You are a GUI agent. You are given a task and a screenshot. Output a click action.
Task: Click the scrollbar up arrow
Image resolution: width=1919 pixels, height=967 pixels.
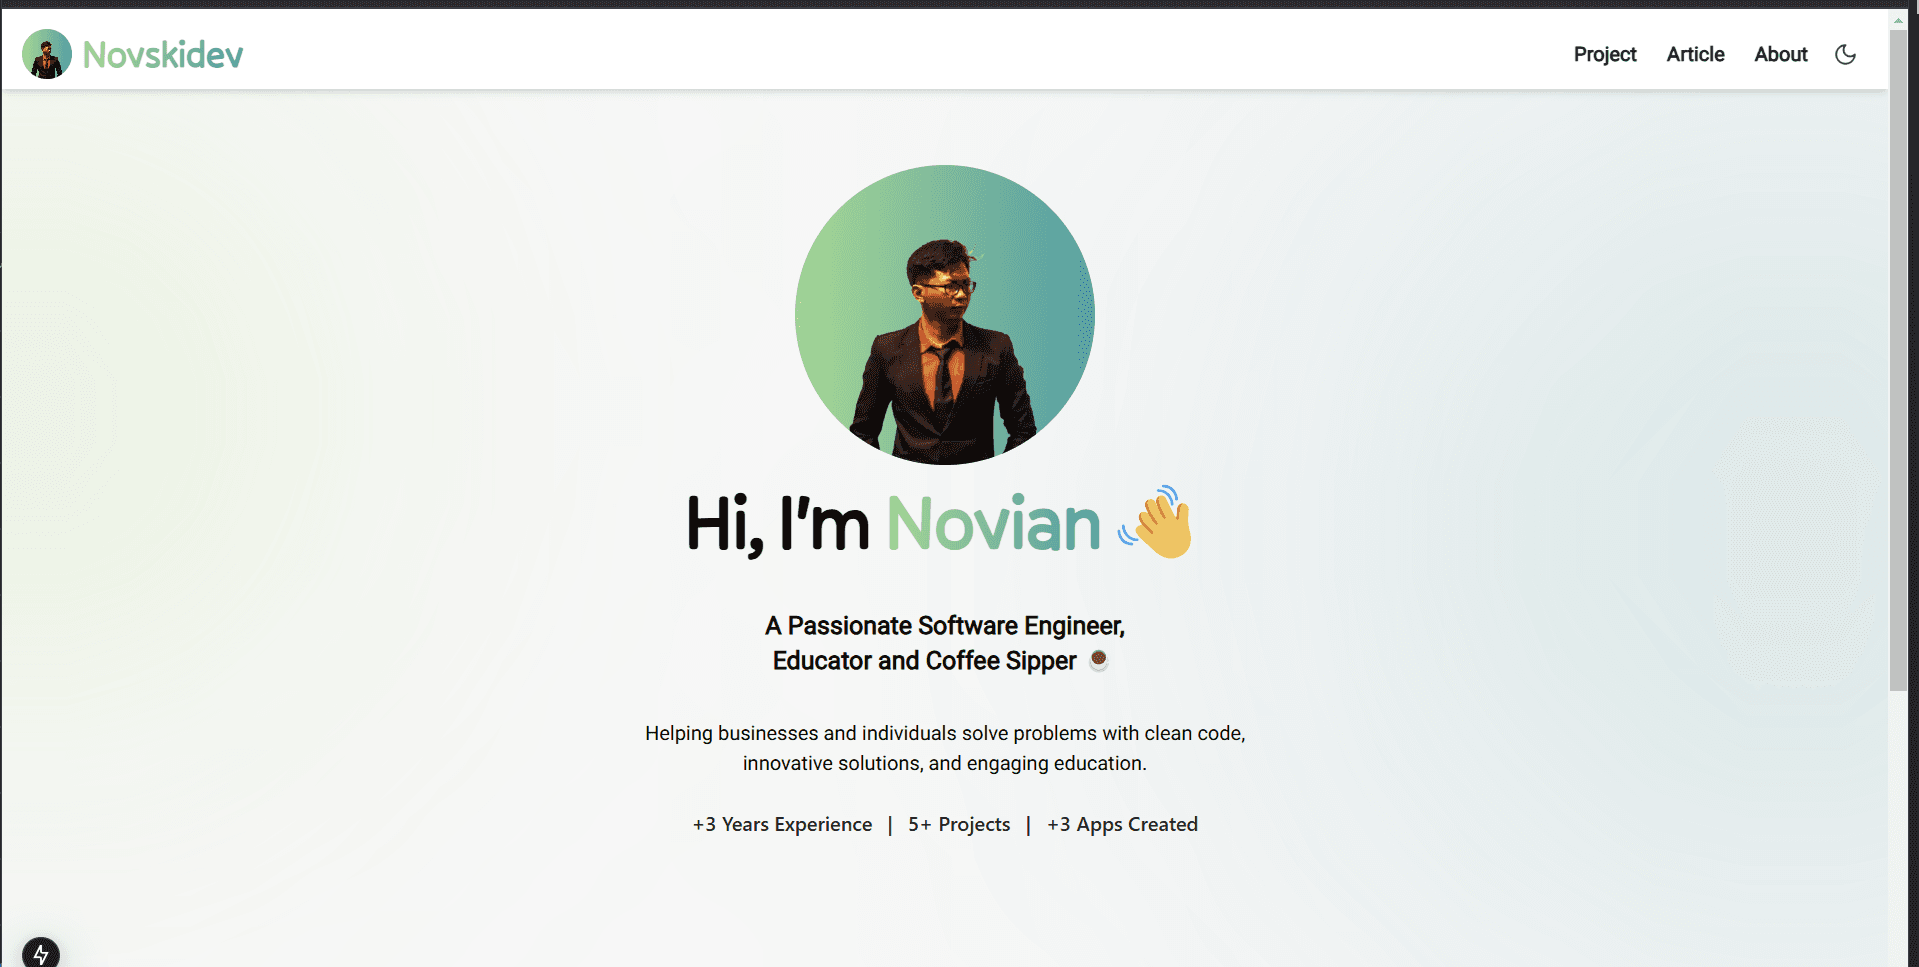click(x=1897, y=19)
